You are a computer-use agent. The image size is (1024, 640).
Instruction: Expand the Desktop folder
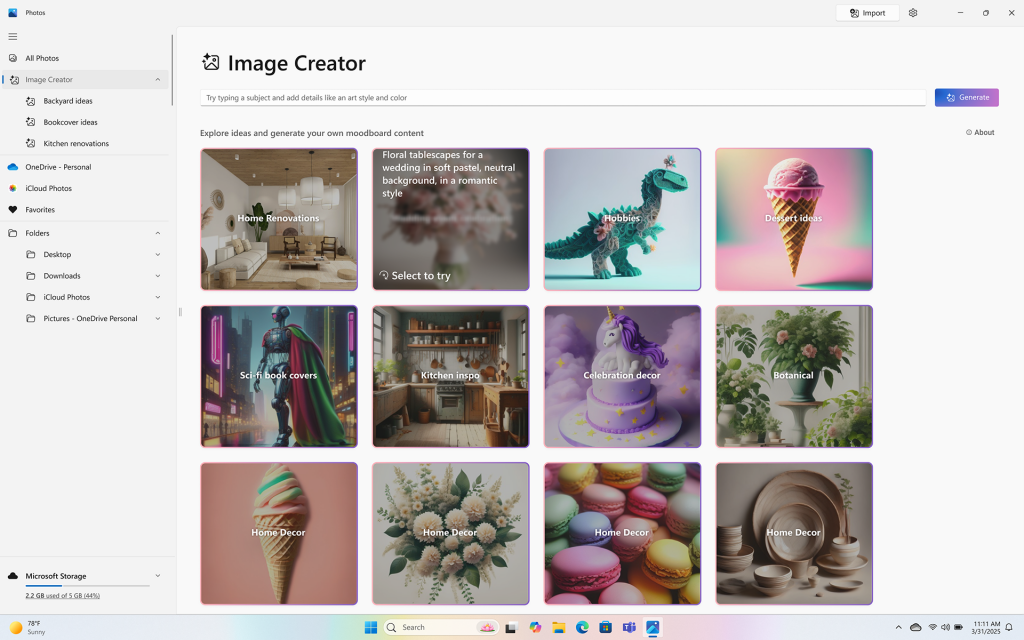click(157, 254)
